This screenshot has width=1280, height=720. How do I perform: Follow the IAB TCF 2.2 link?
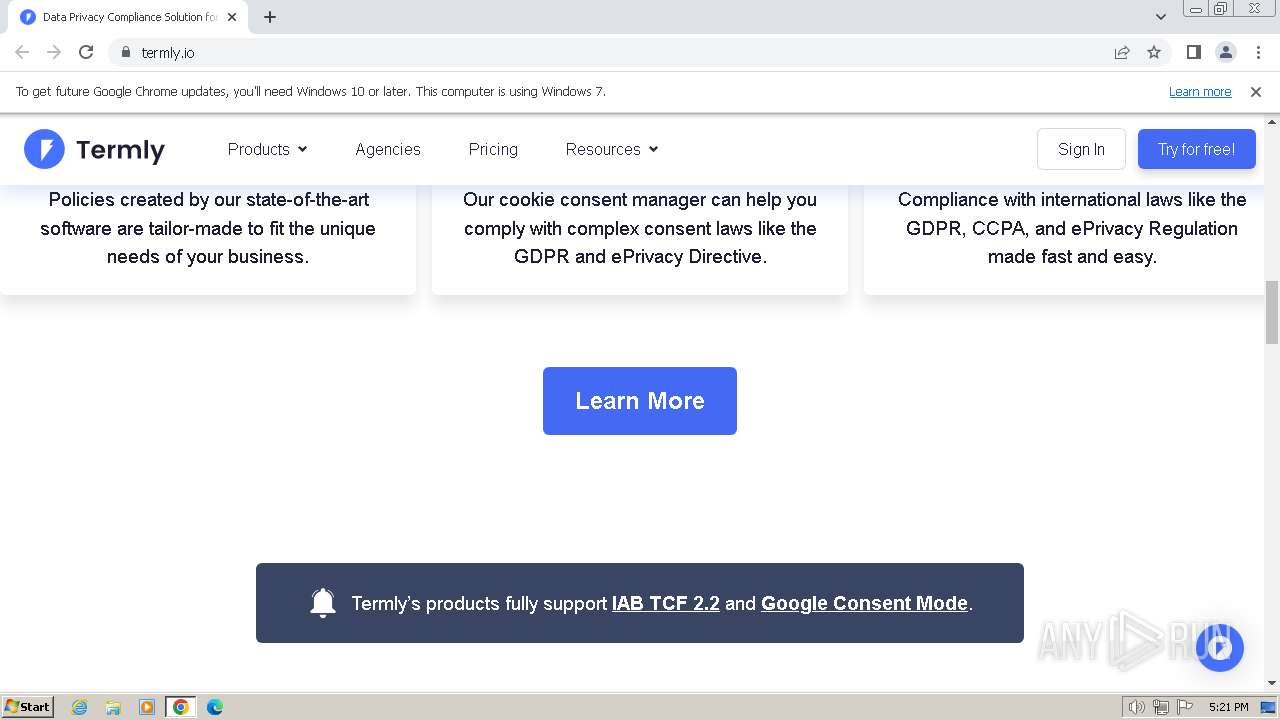coord(666,603)
